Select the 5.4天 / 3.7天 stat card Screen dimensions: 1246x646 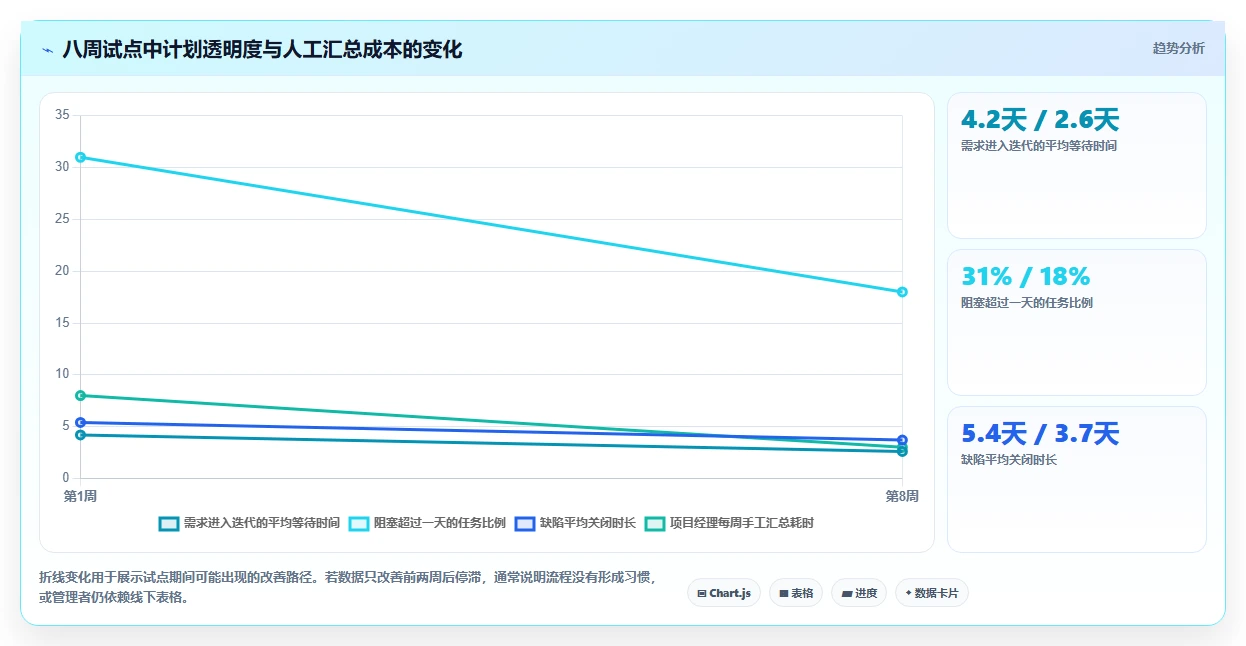[1077, 479]
